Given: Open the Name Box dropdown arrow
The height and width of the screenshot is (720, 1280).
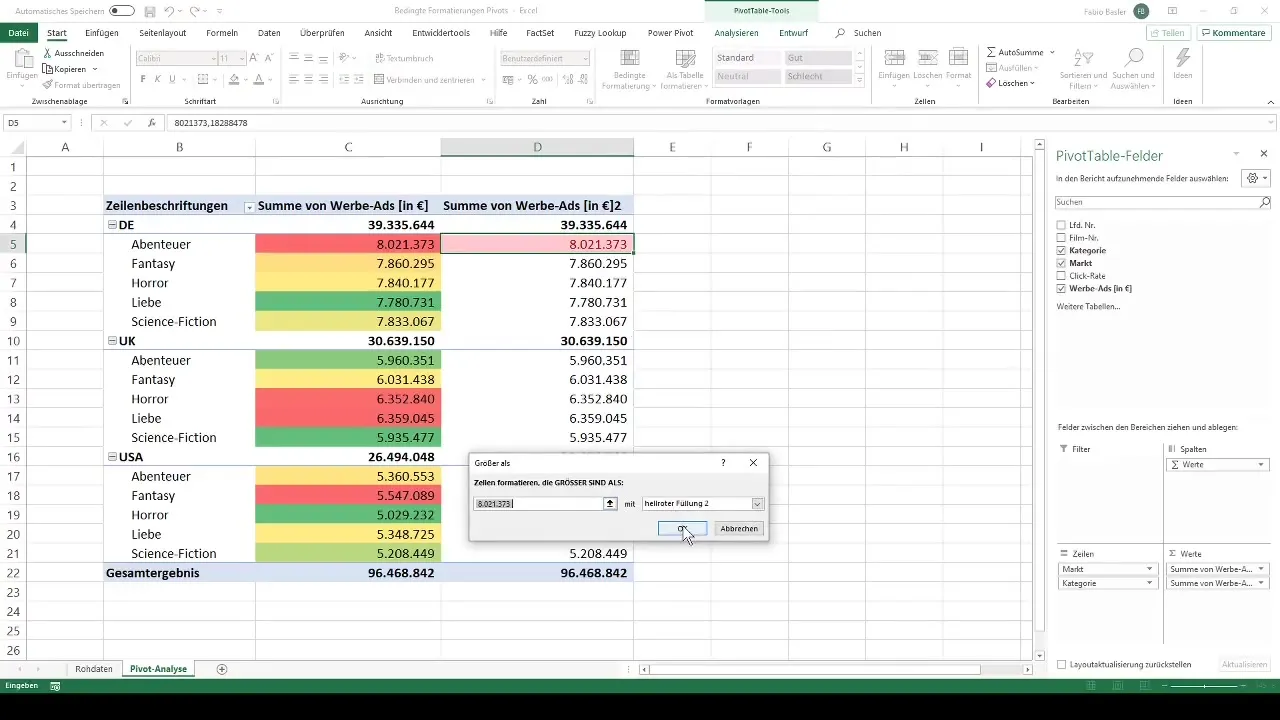Looking at the screenshot, I should pyautogui.click(x=64, y=123).
